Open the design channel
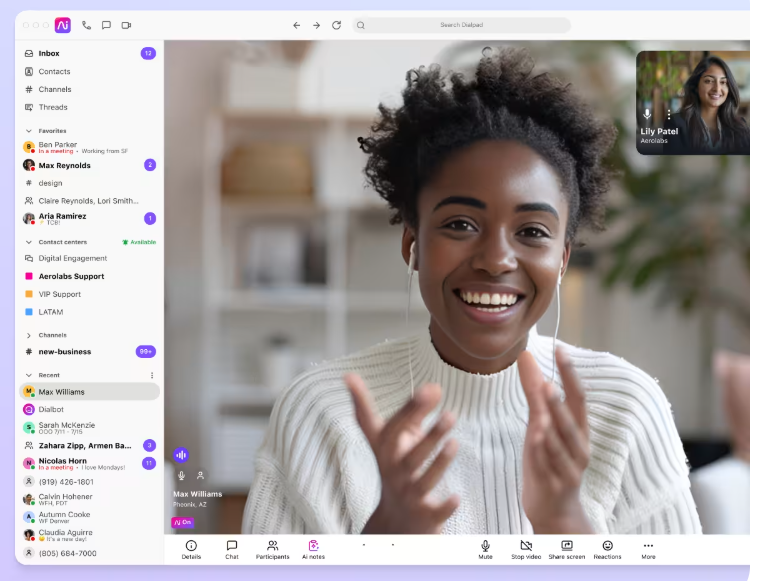 [x=90, y=183]
